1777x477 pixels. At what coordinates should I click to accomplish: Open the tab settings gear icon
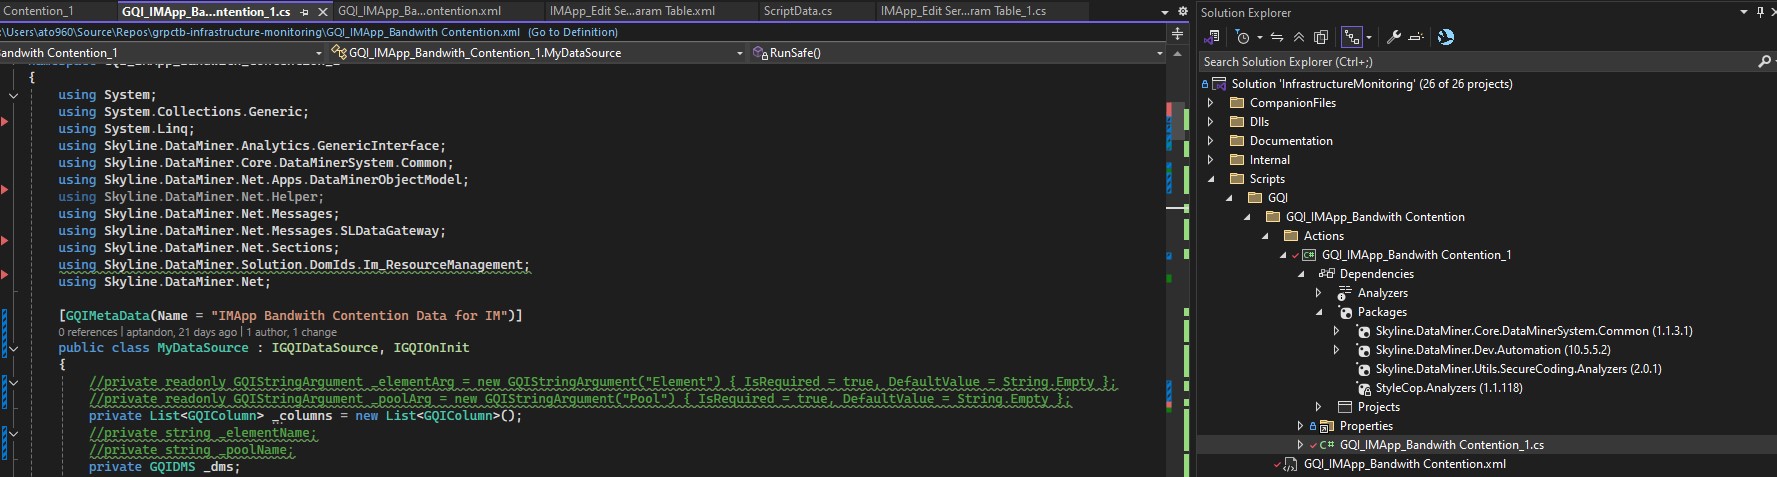pos(1182,12)
